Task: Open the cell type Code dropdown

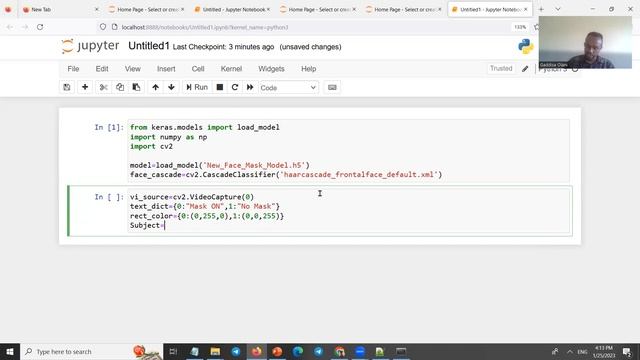Action: 288,88
